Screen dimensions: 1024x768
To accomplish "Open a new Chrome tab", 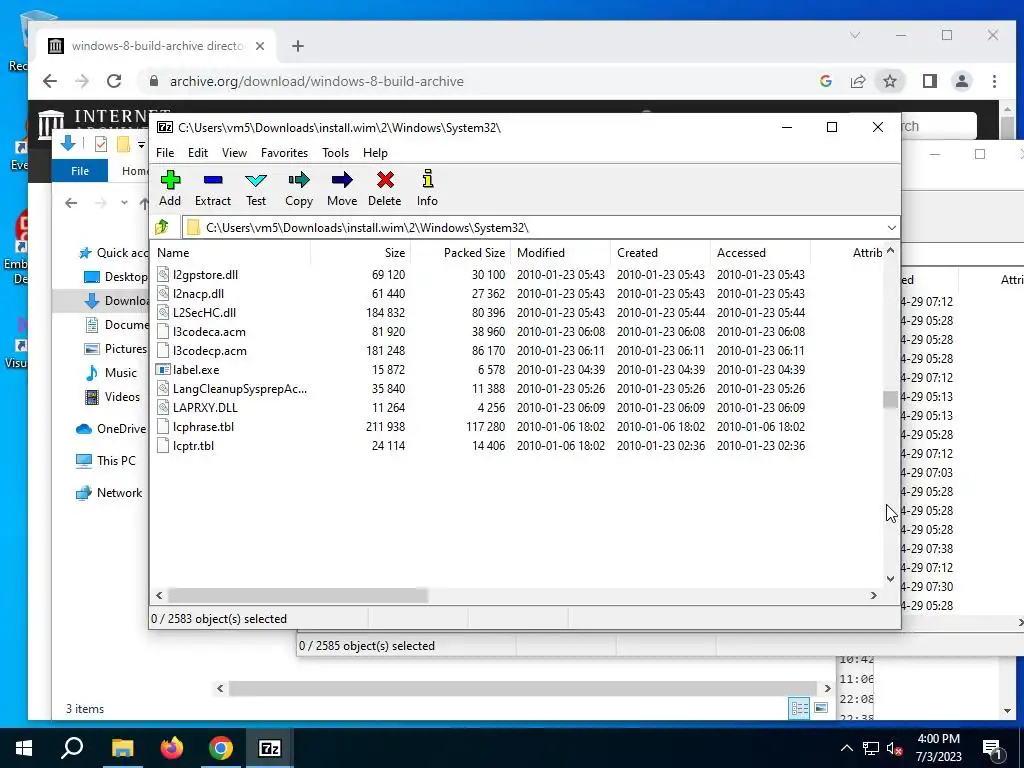I will click(x=298, y=46).
